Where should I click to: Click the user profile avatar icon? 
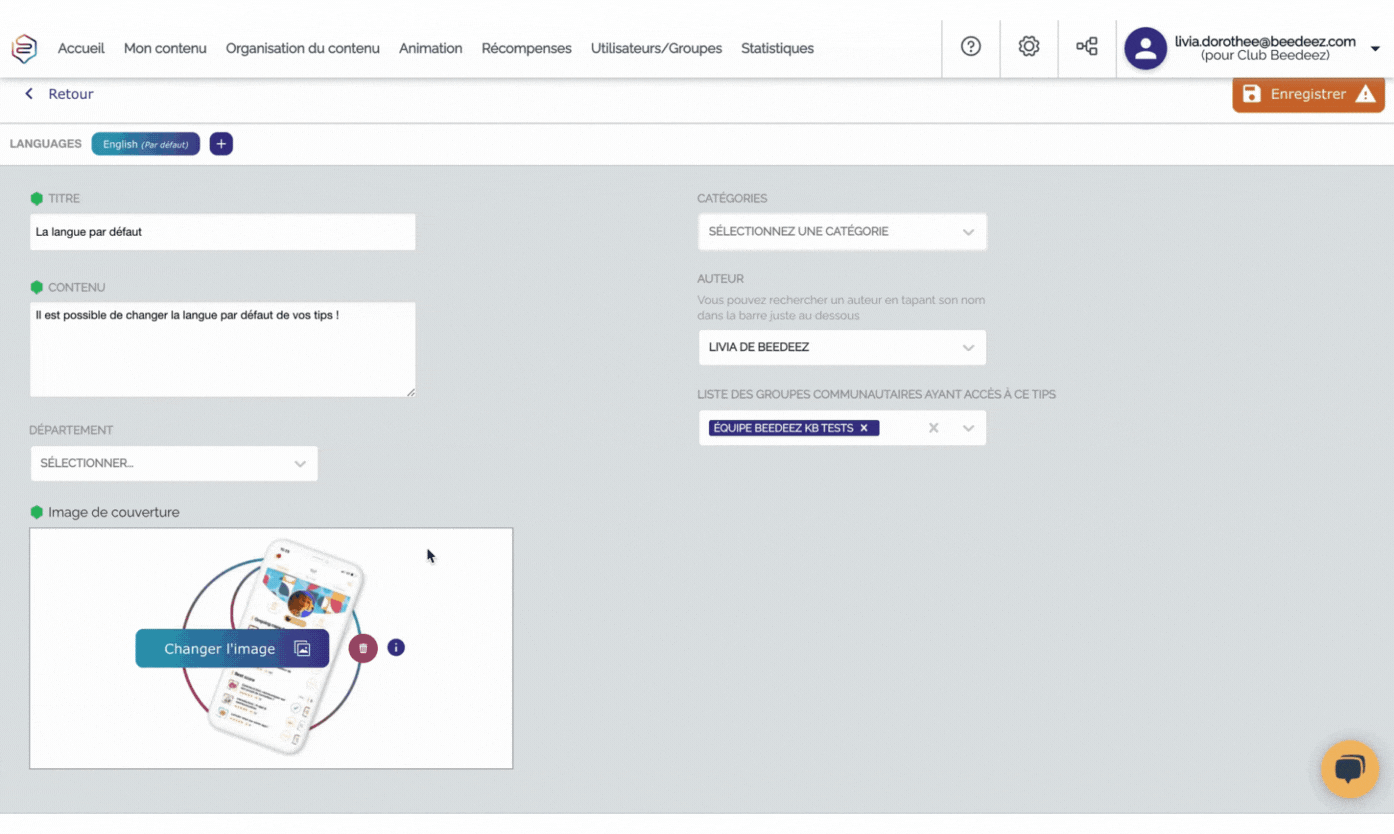point(1145,48)
